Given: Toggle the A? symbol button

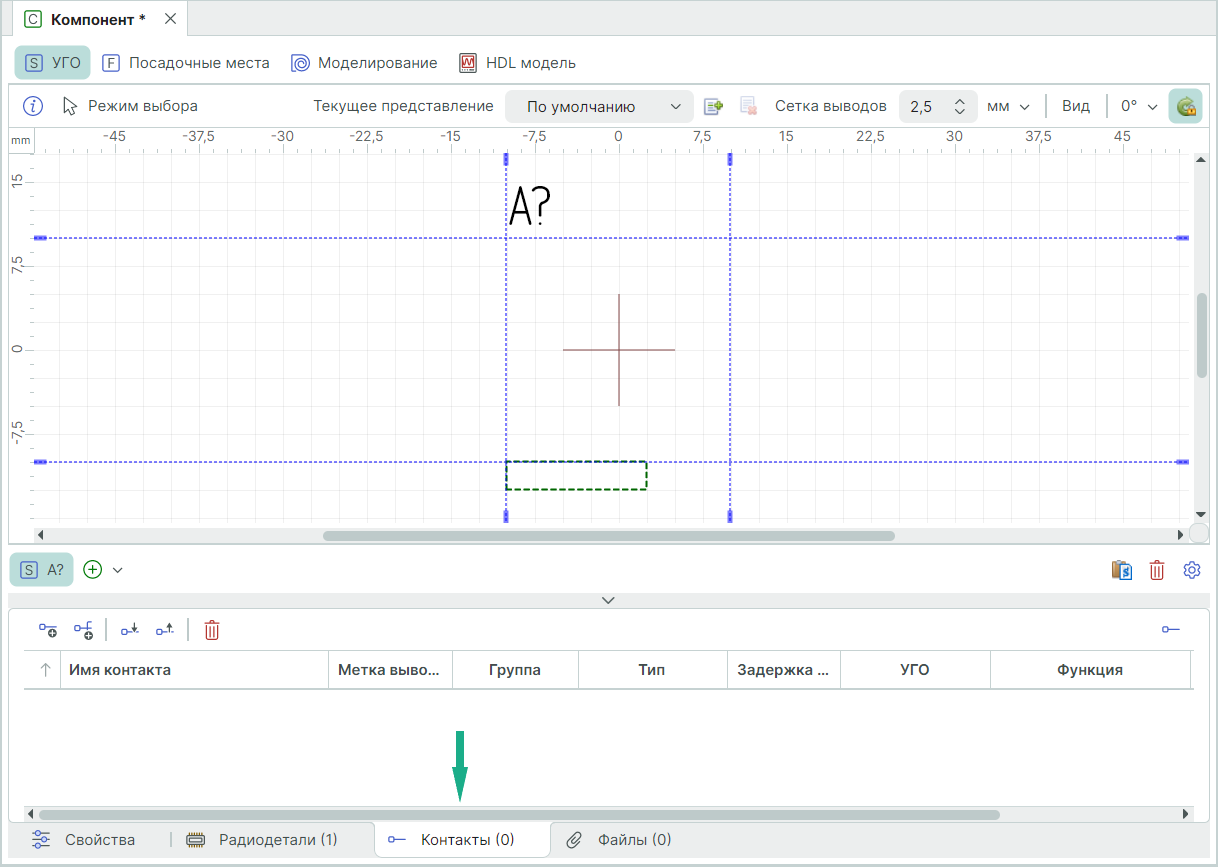Looking at the screenshot, I should coord(42,570).
